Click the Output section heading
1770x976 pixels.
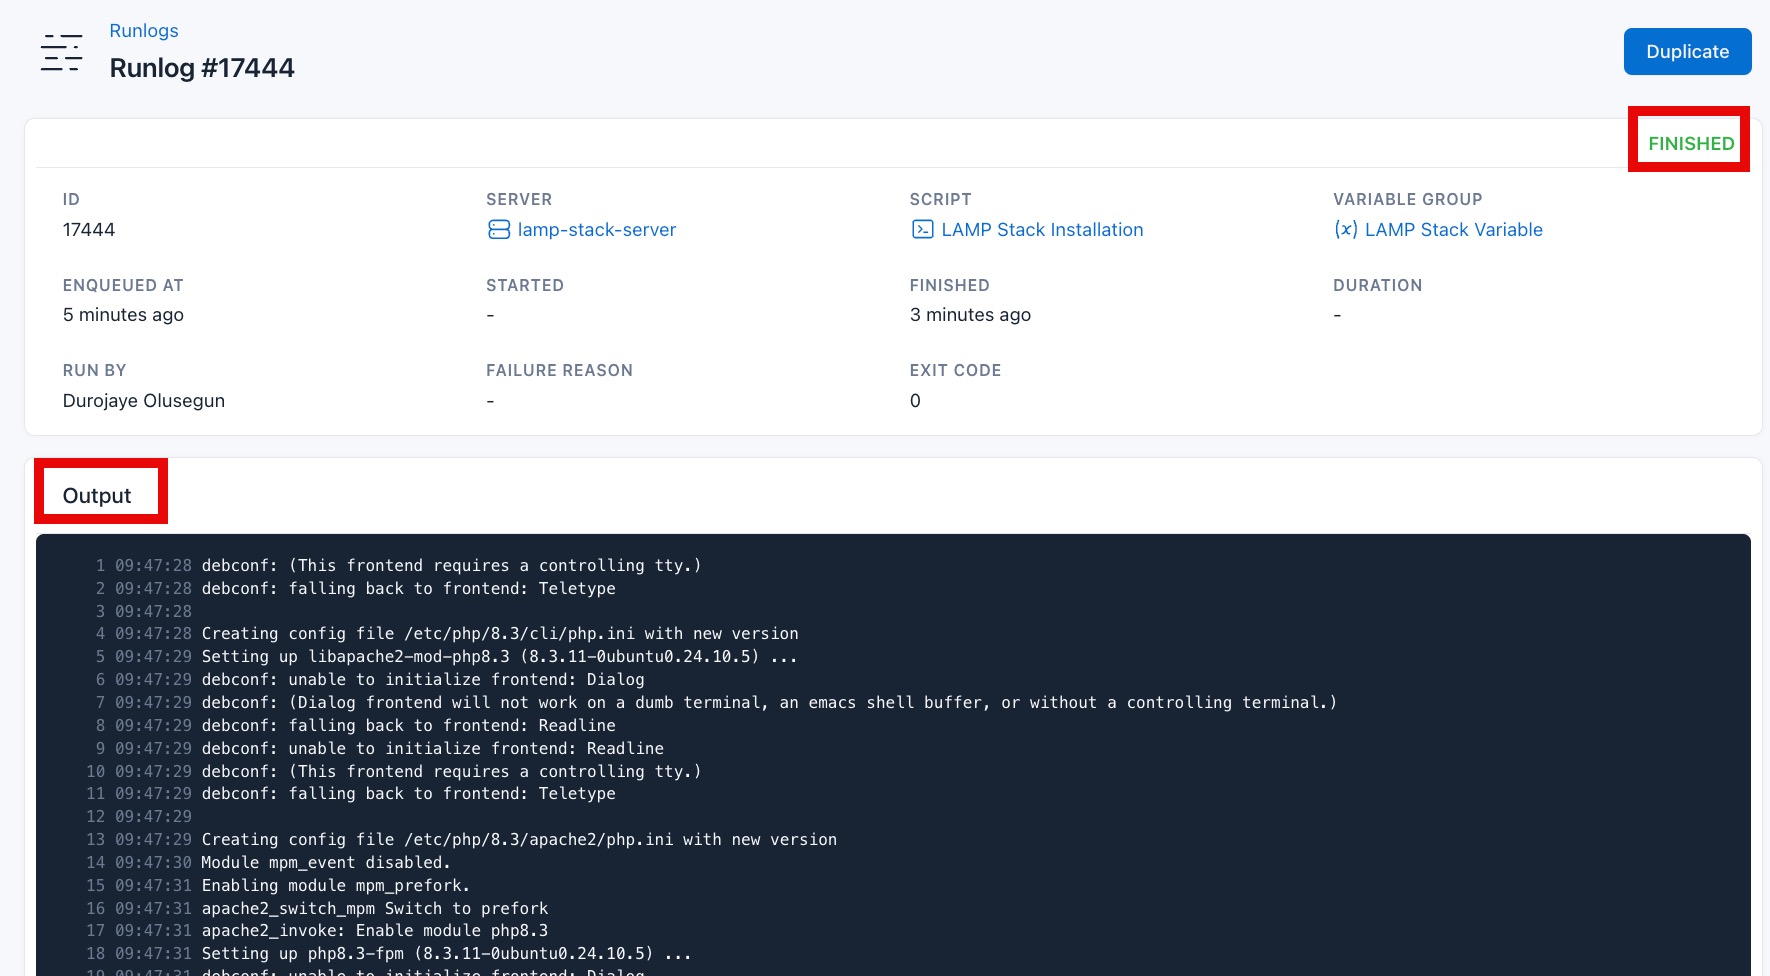pyautogui.click(x=97, y=494)
